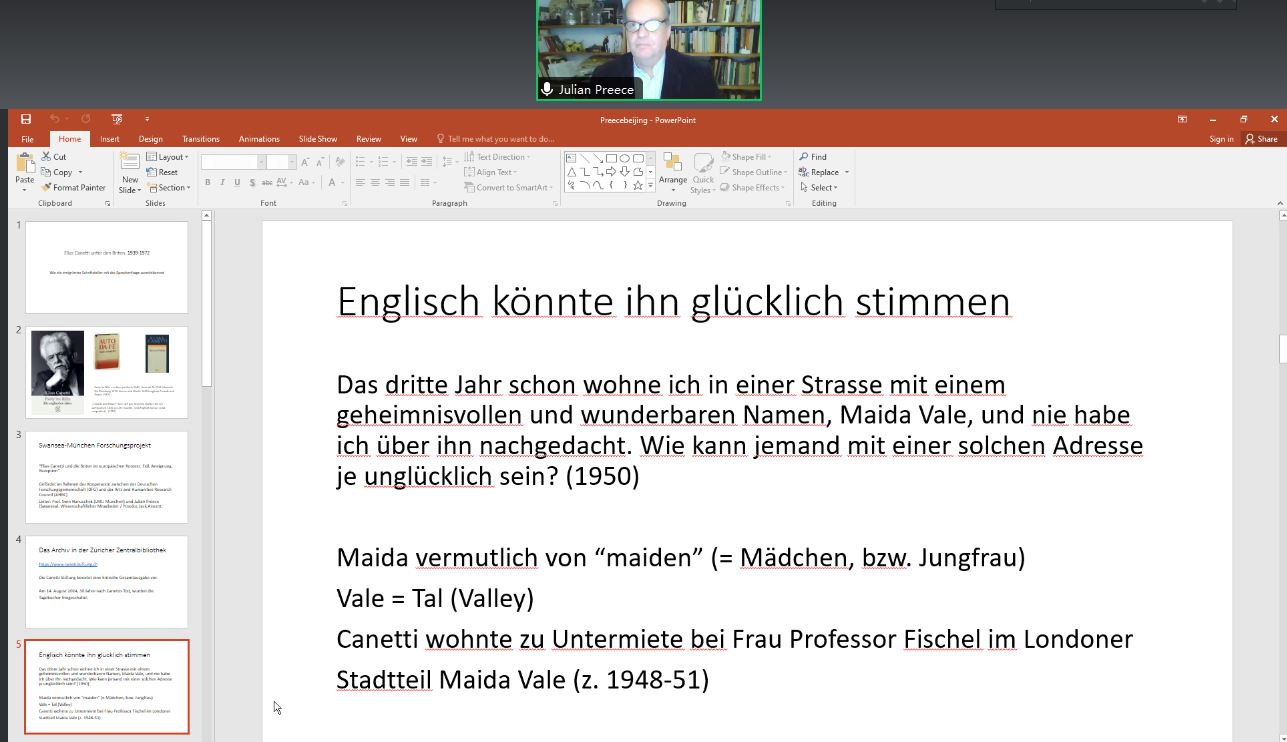The height and width of the screenshot is (742, 1287).
Task: Click the Sign in link
Action: pyautogui.click(x=1221, y=139)
